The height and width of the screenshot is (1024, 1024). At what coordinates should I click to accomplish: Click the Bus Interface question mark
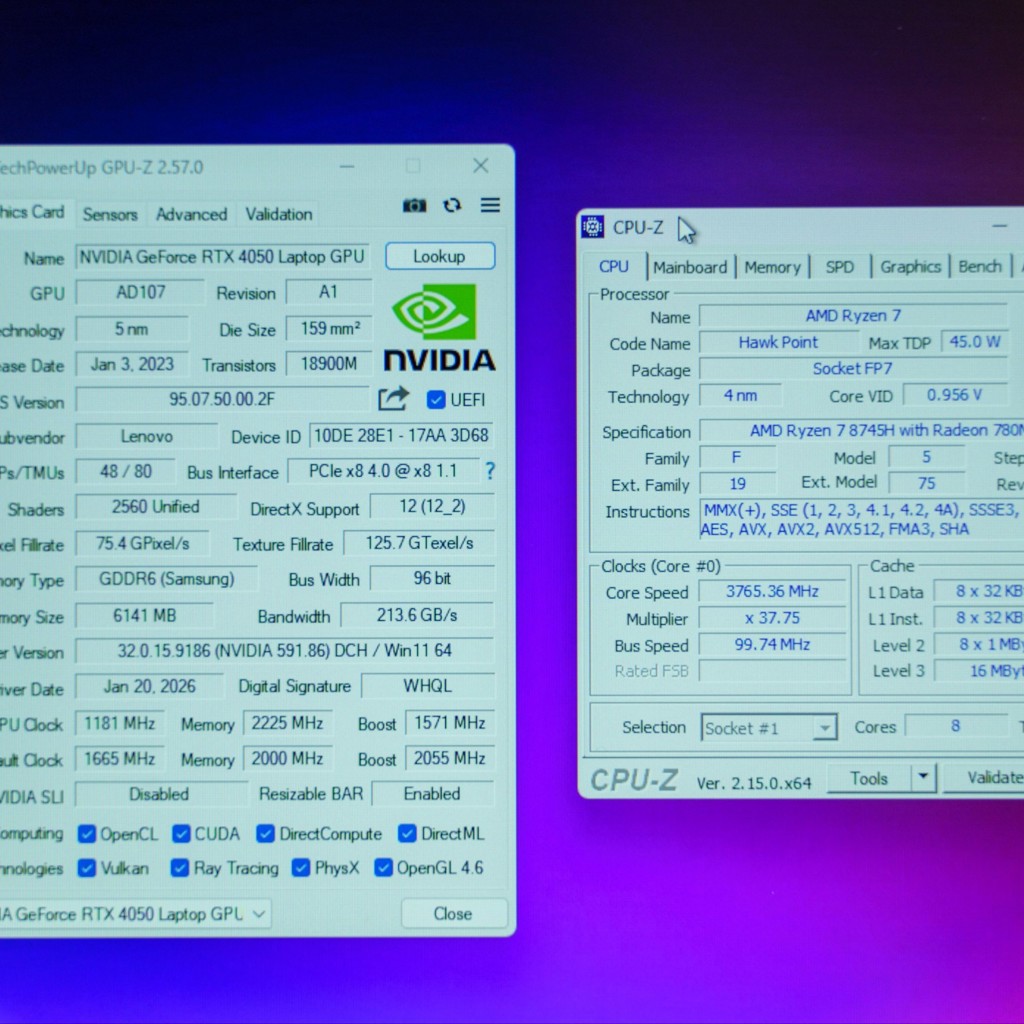[x=490, y=471]
